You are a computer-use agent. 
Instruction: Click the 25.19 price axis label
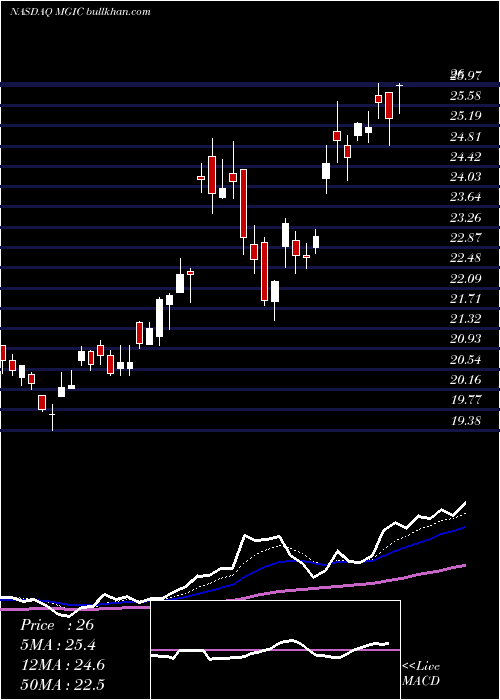pos(466,116)
